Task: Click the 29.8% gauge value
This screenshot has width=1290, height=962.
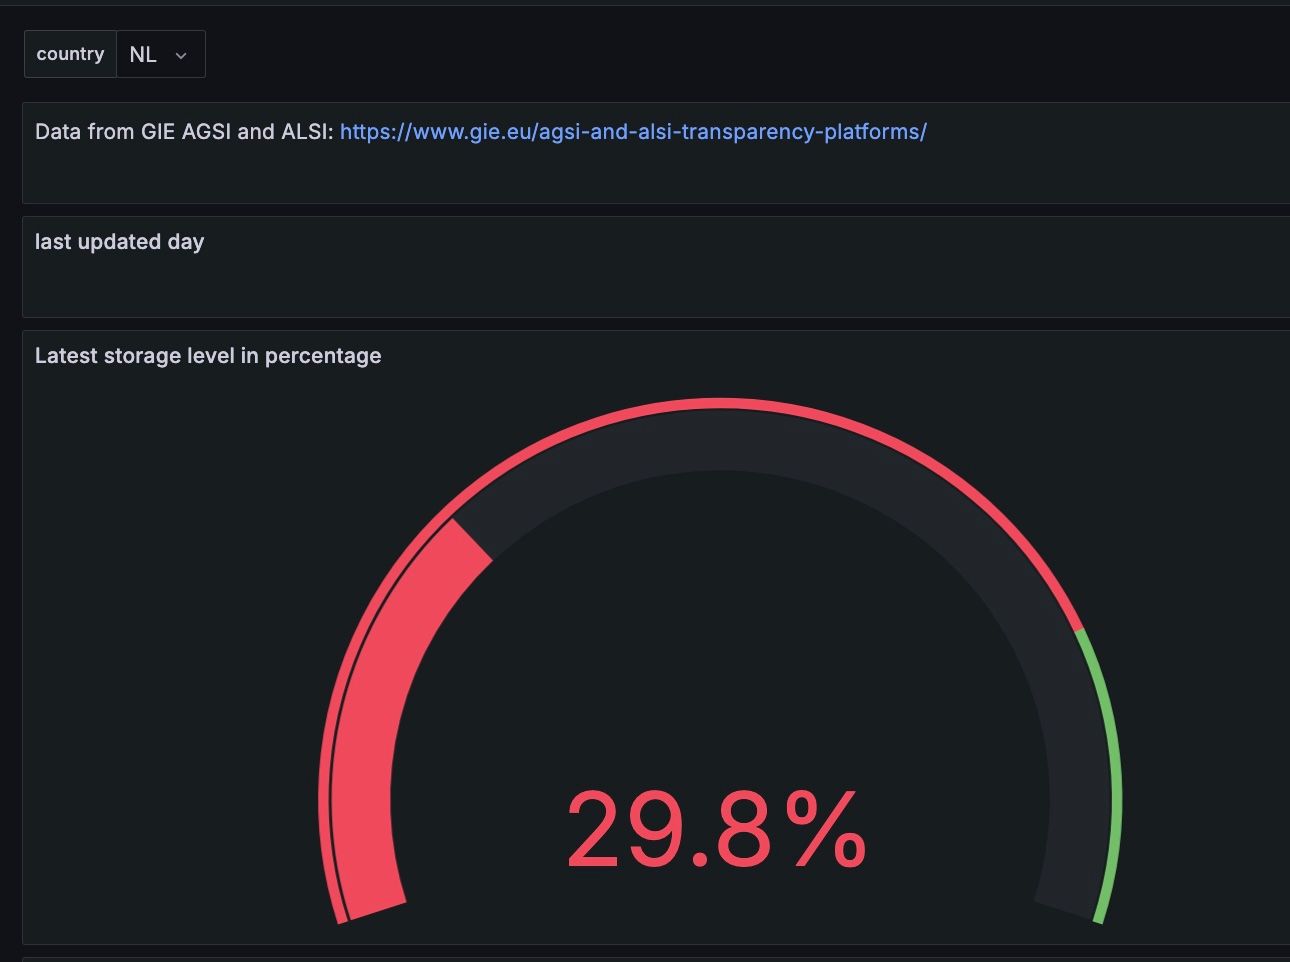Action: click(715, 829)
